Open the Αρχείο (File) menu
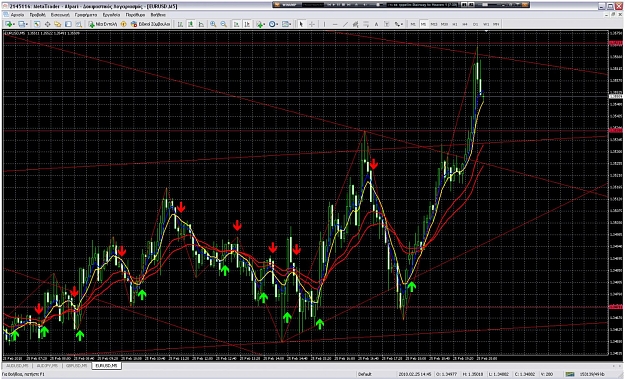 tap(17, 15)
